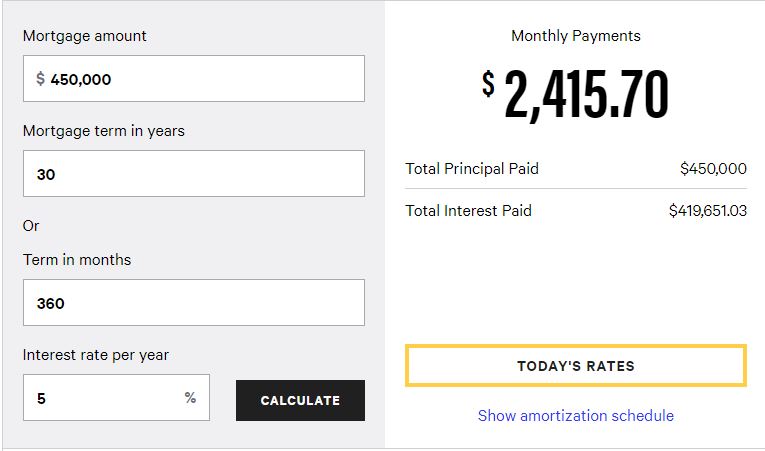This screenshot has height=451, width=765.
Task: Select the $450,000 total principal value
Action: tap(713, 169)
